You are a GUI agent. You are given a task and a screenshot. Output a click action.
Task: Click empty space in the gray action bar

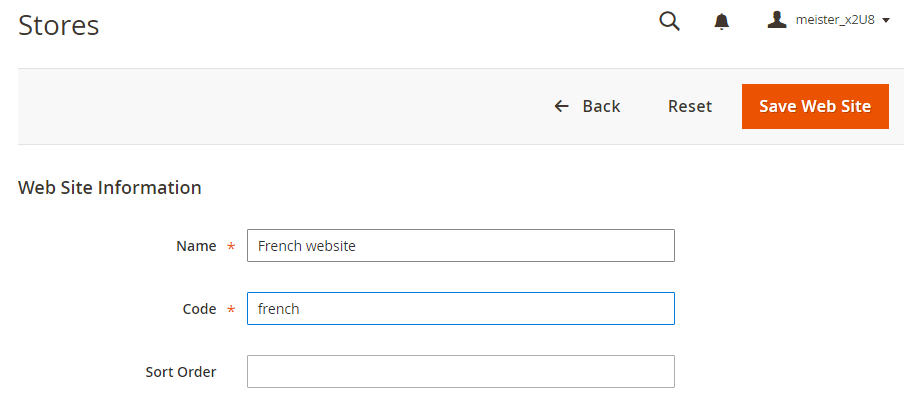(x=280, y=106)
